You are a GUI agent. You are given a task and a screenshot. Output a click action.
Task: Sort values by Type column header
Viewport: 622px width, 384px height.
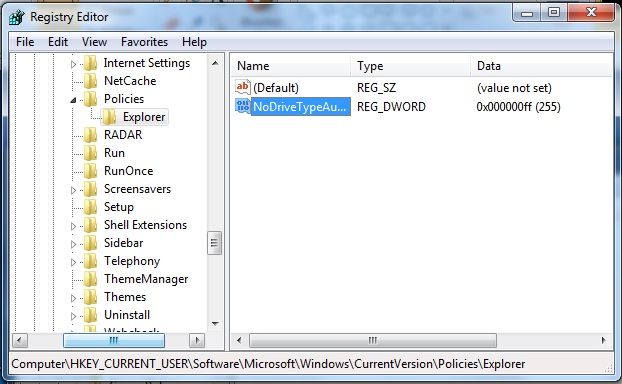tap(411, 65)
